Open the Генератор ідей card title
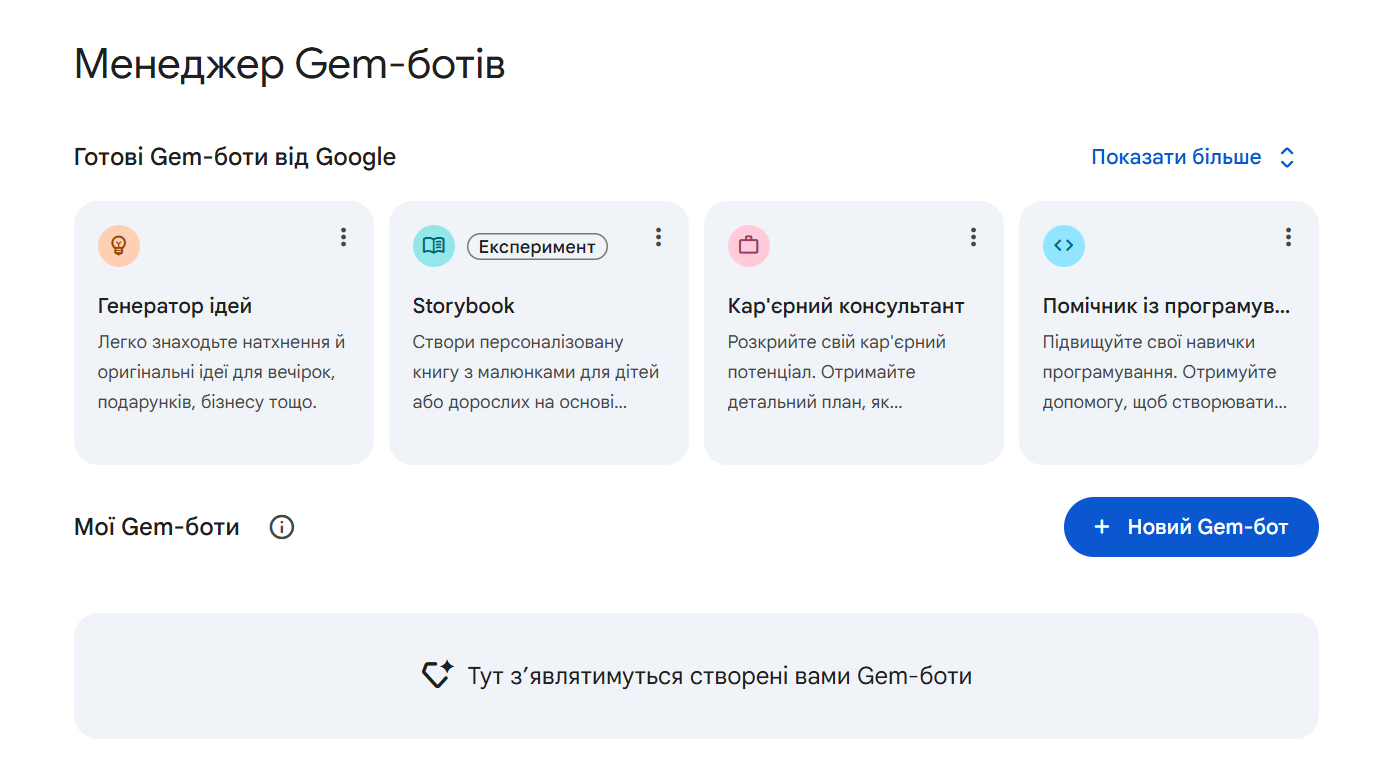Screen dimensions: 1390x774 (175, 306)
